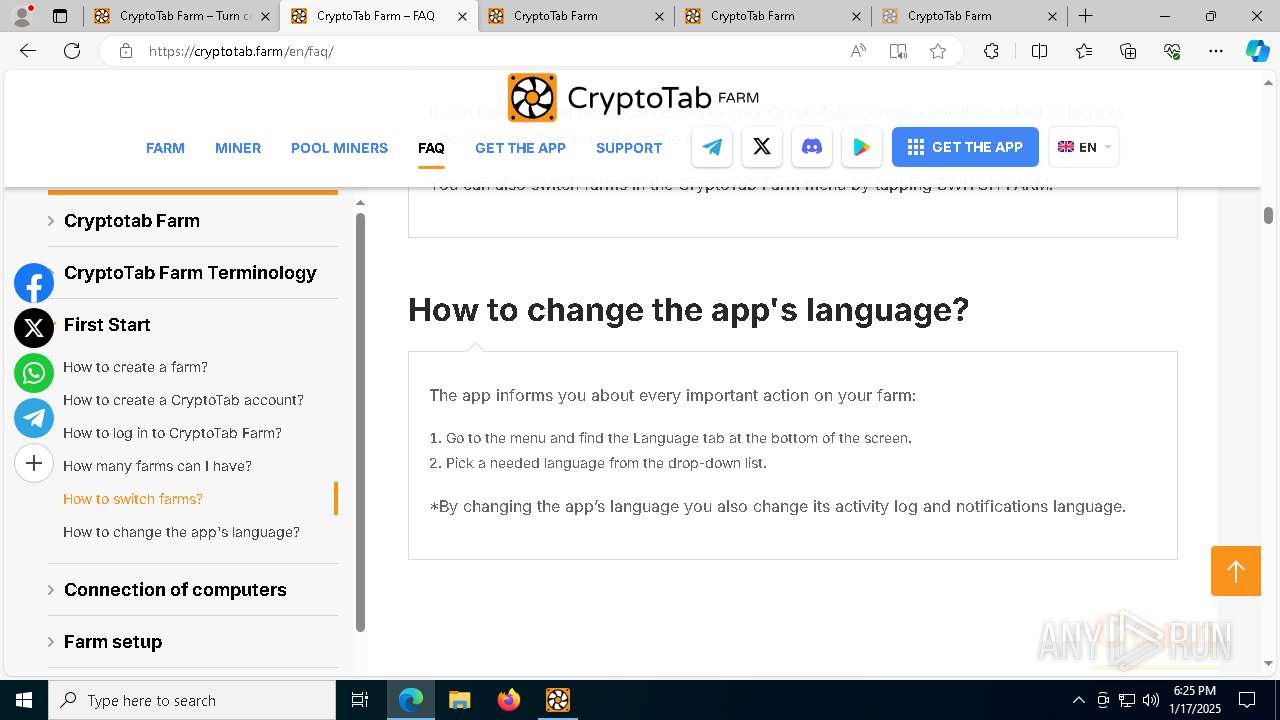Refresh the page
This screenshot has height=720, width=1280.
pos(72,51)
